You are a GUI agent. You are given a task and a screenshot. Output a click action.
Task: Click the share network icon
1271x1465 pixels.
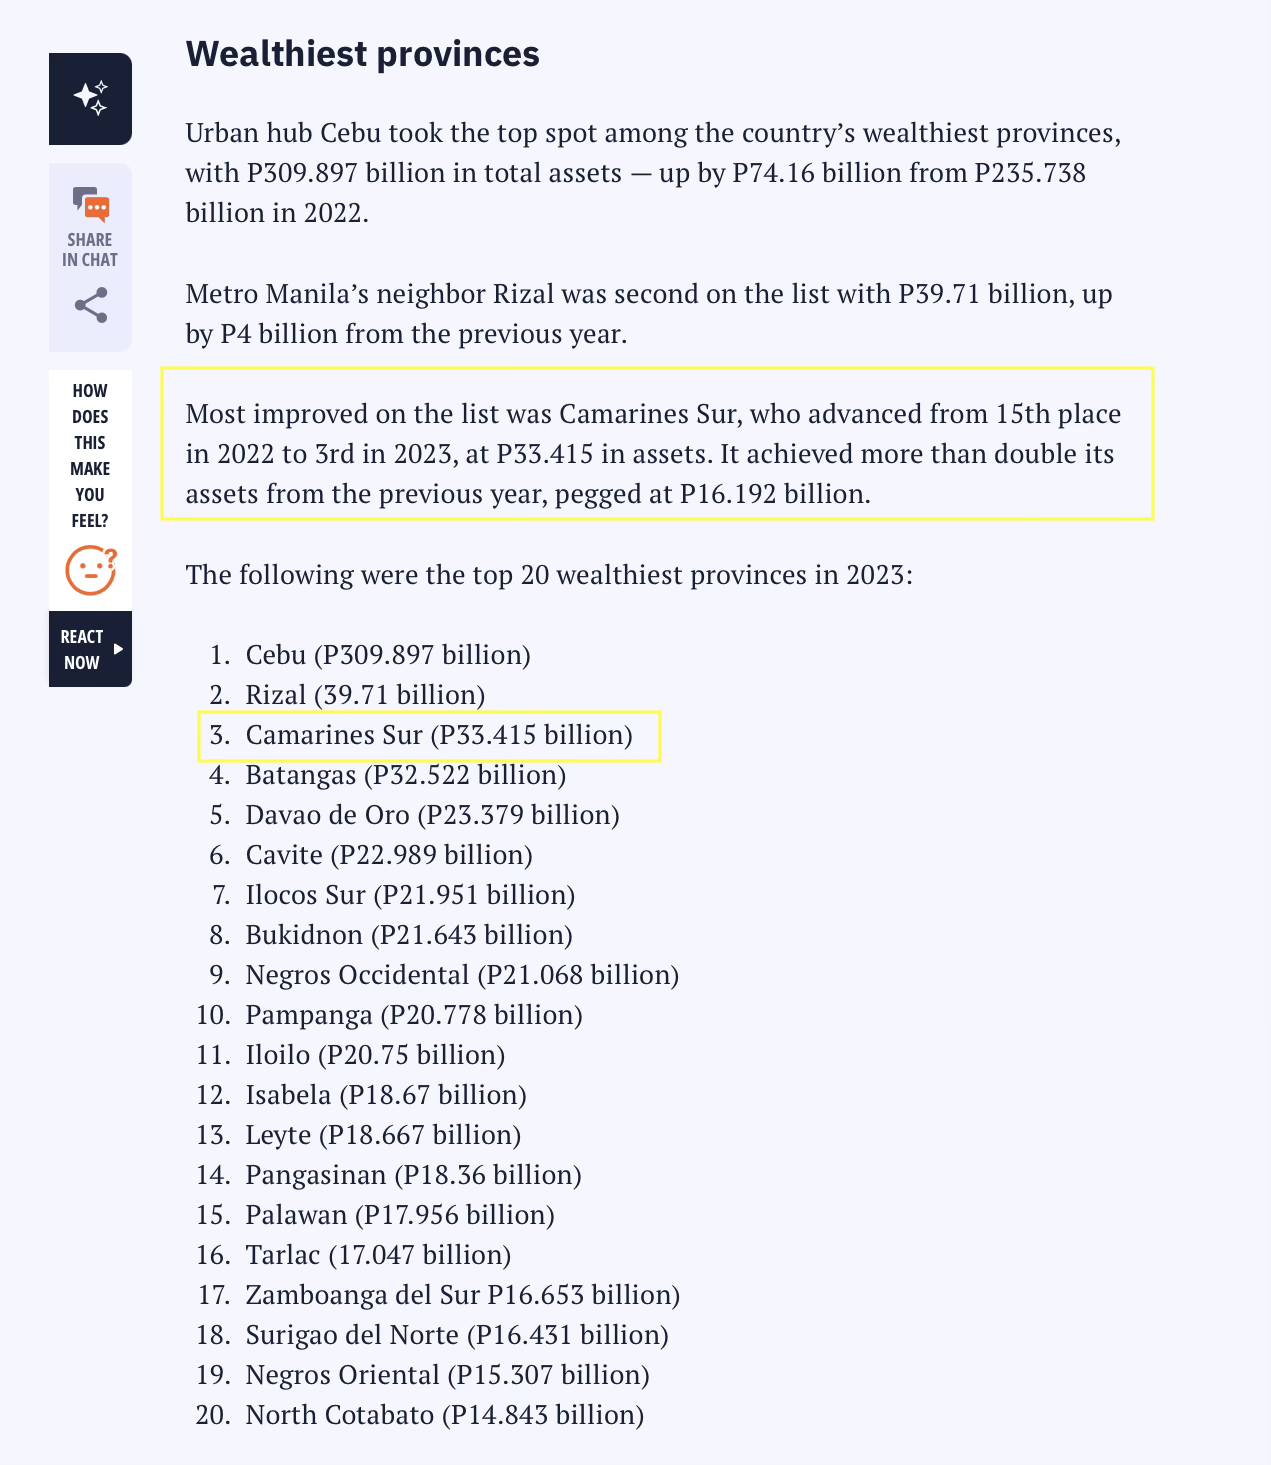tap(91, 306)
